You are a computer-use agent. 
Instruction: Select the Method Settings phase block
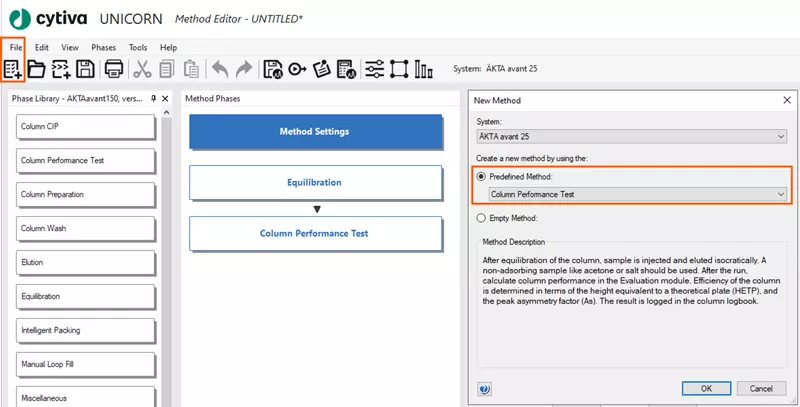pyautogui.click(x=315, y=132)
